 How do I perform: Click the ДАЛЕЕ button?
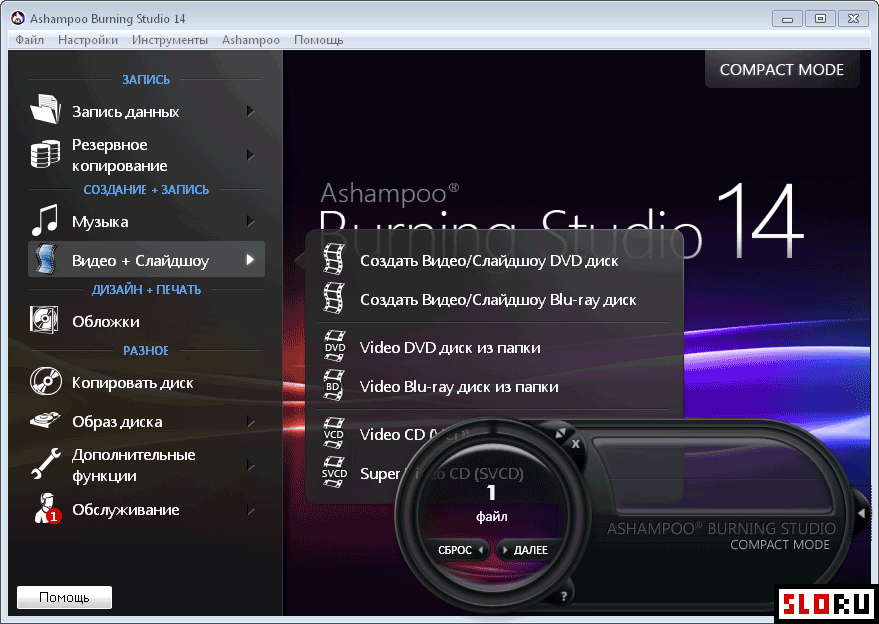(526, 550)
